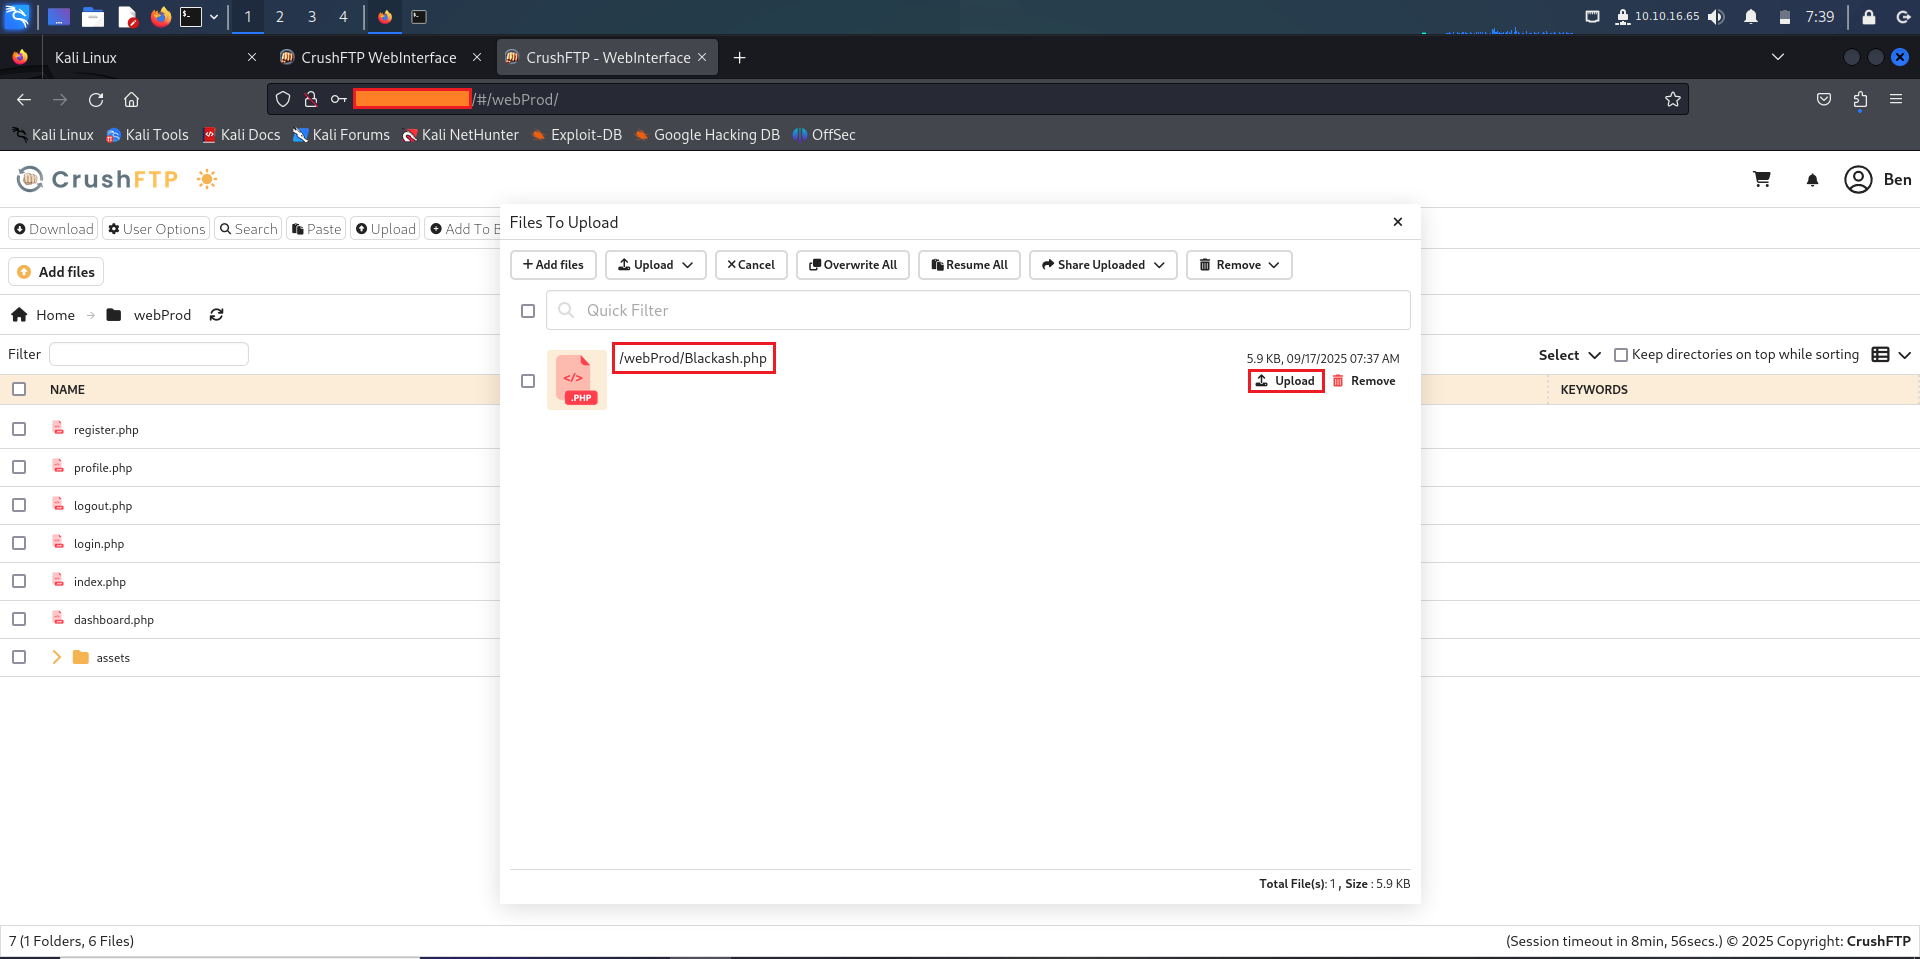Open notifications bell in CrushFTP header

pyautogui.click(x=1812, y=180)
